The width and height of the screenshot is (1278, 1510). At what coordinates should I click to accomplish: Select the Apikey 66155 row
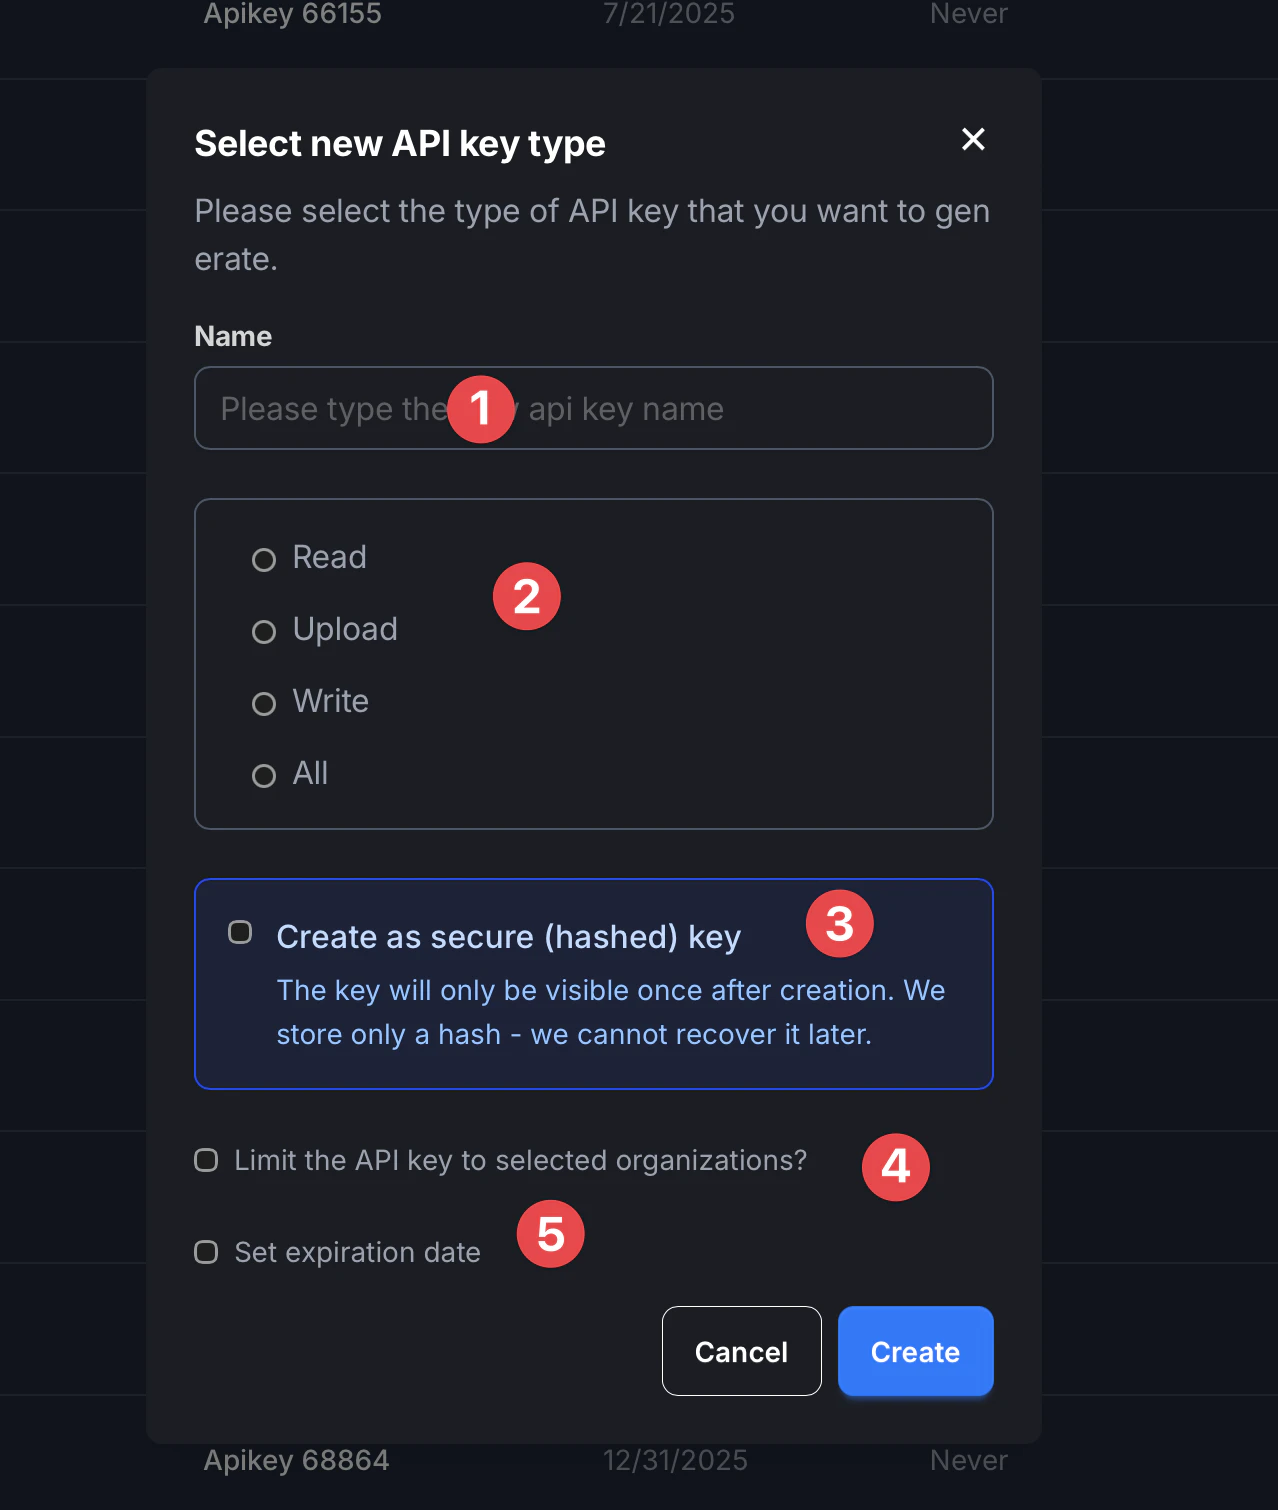click(293, 14)
